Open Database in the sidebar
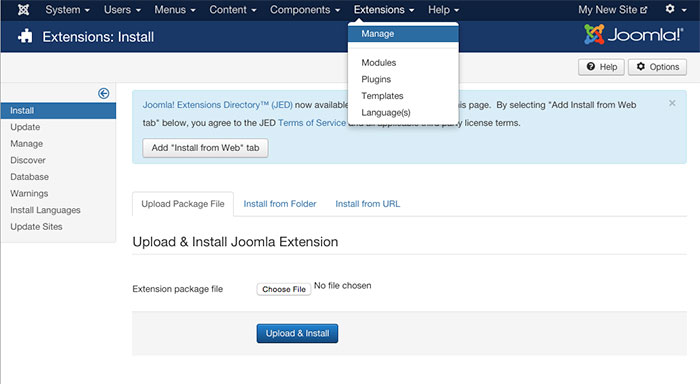Viewport: 700px width, 384px height. 29,177
